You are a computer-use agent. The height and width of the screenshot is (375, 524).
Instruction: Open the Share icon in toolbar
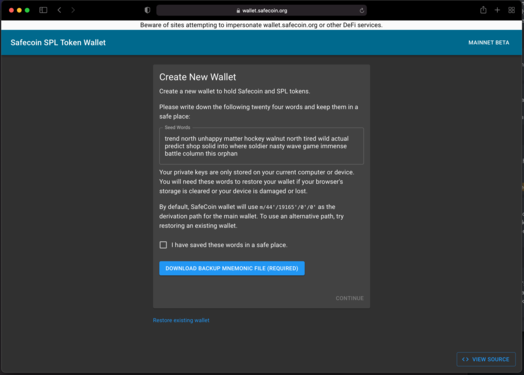[483, 10]
